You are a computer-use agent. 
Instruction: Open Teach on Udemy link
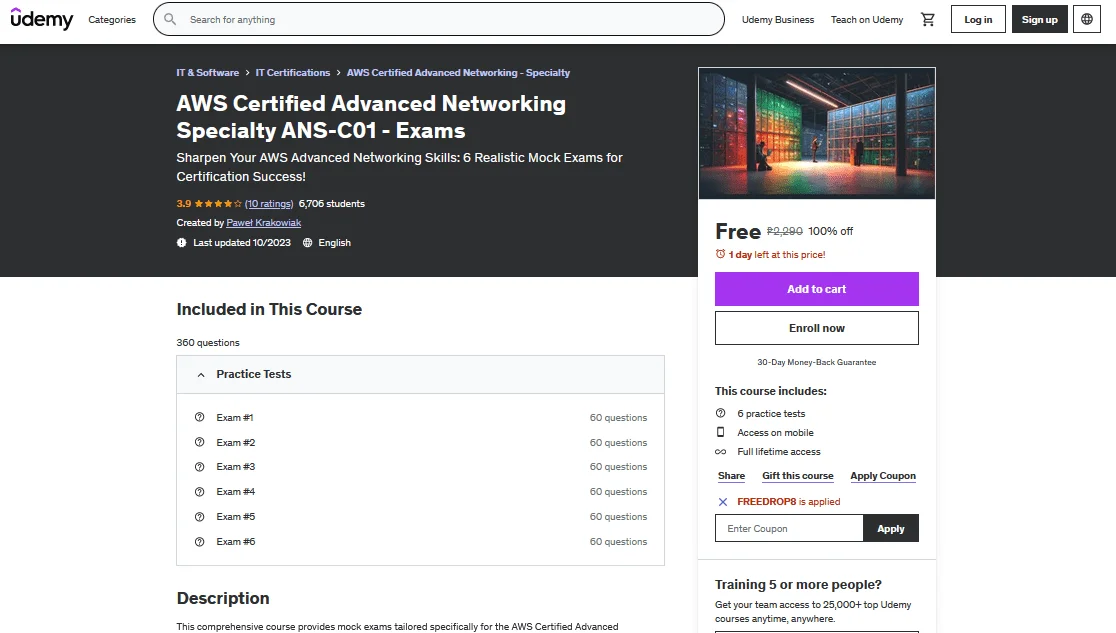(867, 19)
